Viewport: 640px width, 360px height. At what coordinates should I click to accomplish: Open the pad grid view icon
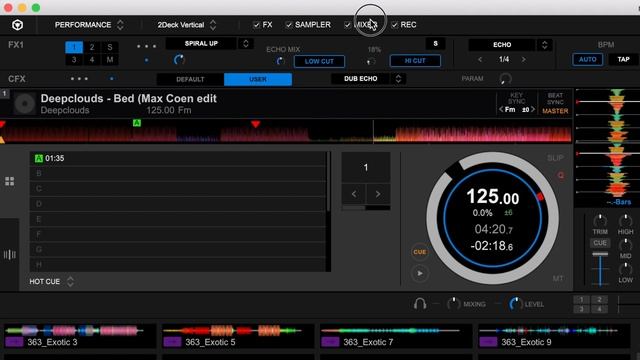point(9,181)
